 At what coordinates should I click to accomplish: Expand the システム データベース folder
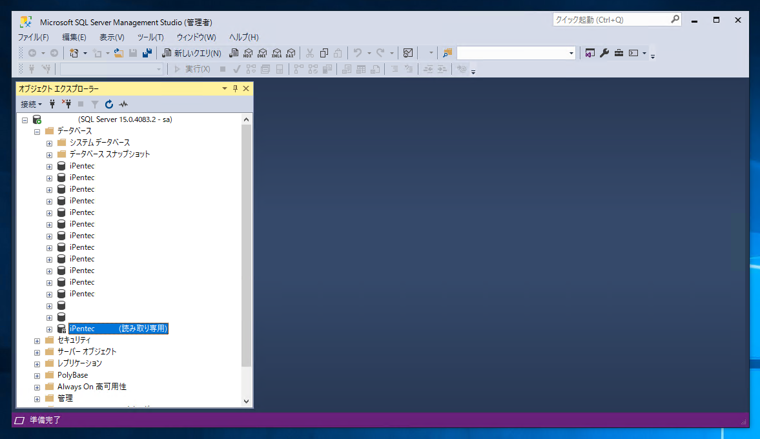point(49,143)
